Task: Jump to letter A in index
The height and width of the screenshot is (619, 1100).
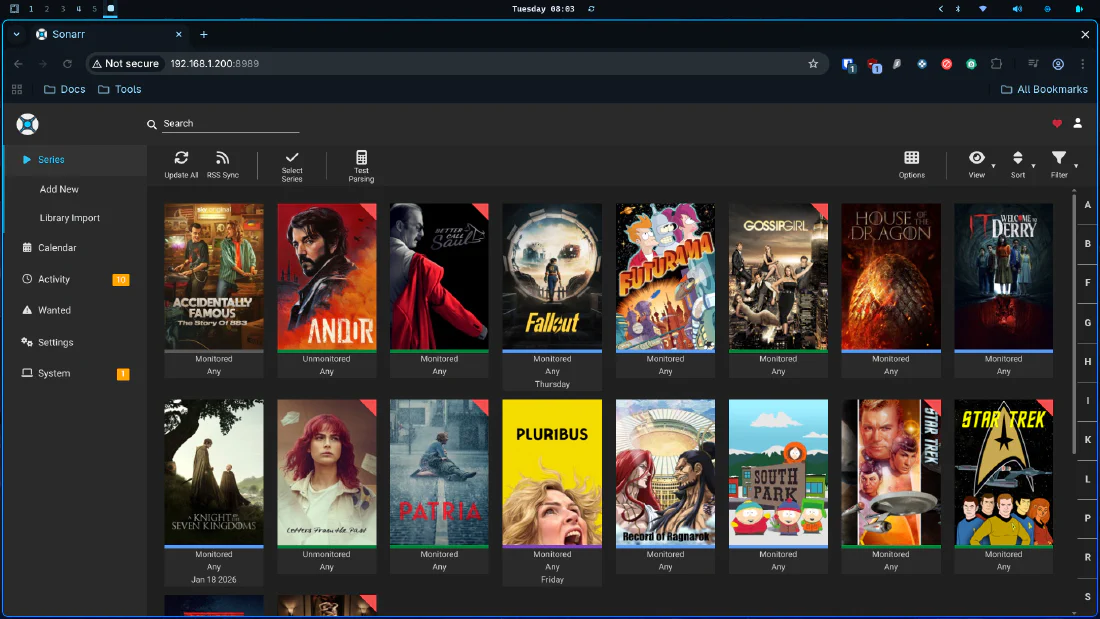Action: (x=1087, y=205)
